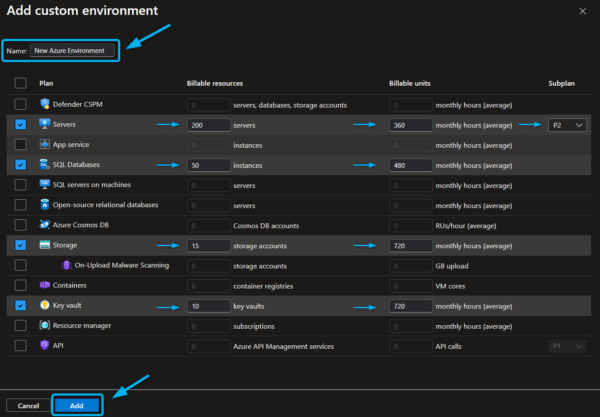600x417 pixels.
Task: Check the Containers plan checkbox
Action: click(21, 285)
